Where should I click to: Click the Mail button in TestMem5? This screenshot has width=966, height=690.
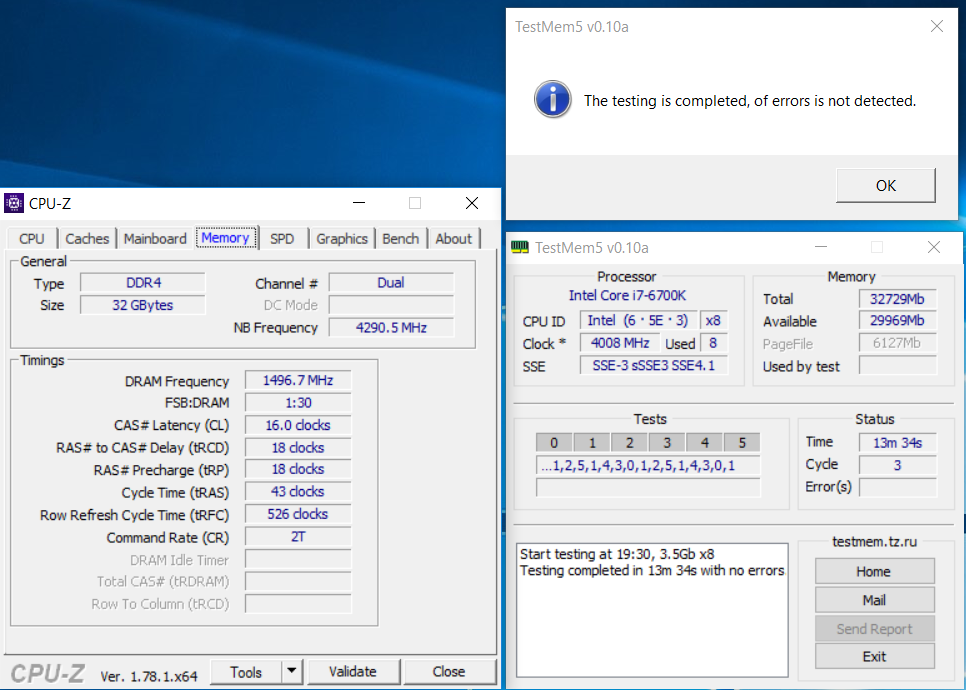(874, 599)
